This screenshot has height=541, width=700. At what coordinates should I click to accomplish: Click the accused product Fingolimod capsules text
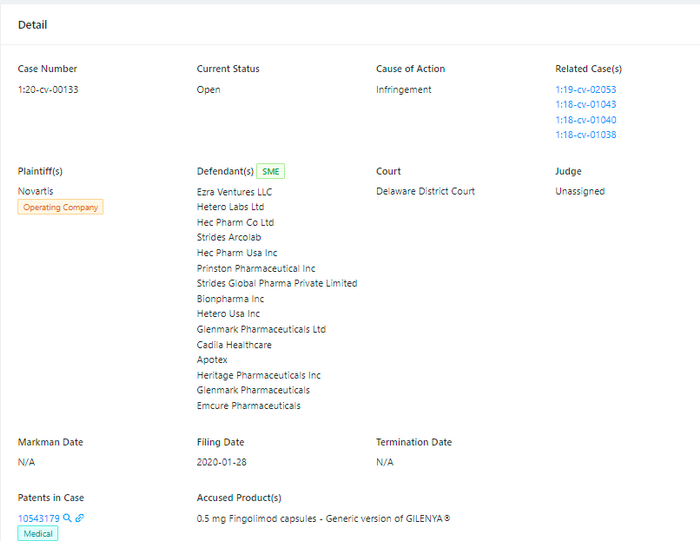point(323,518)
